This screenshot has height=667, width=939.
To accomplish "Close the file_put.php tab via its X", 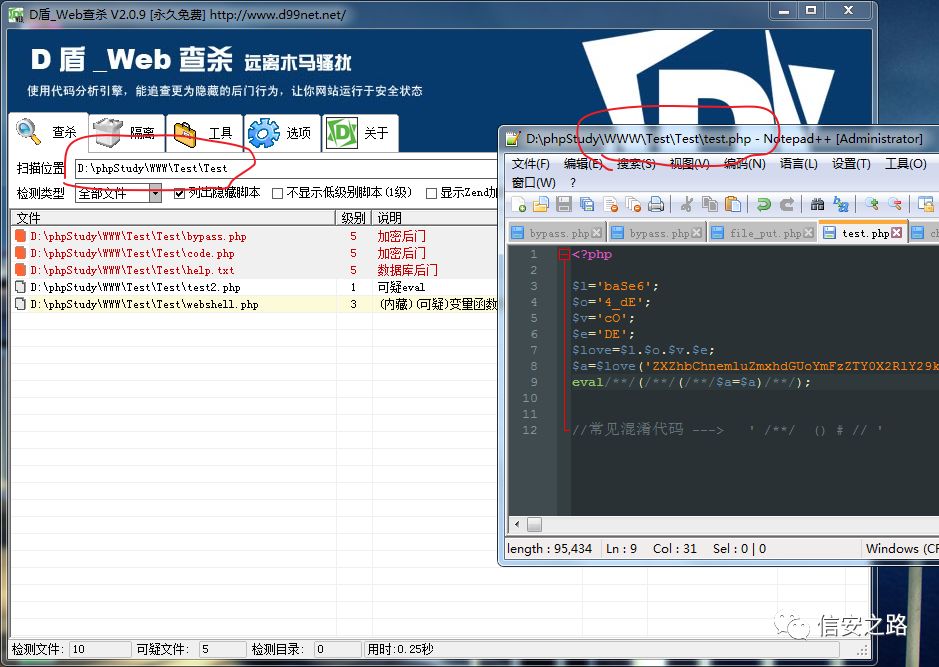I will [x=808, y=233].
